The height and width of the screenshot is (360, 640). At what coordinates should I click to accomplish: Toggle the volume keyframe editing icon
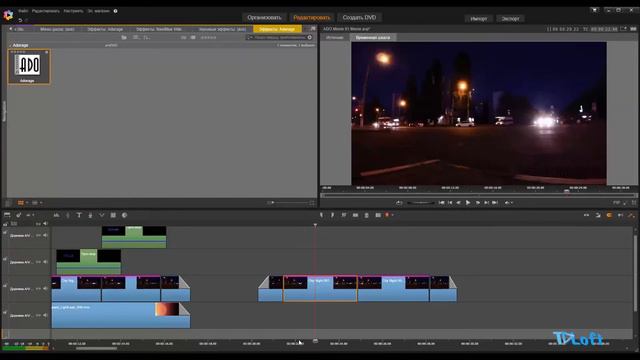click(620, 215)
